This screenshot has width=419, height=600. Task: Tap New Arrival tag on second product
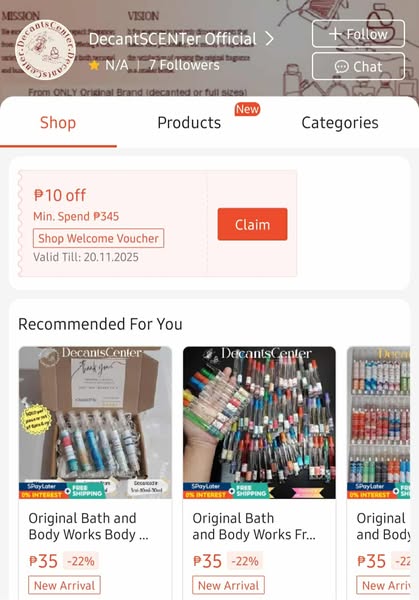(x=228, y=585)
